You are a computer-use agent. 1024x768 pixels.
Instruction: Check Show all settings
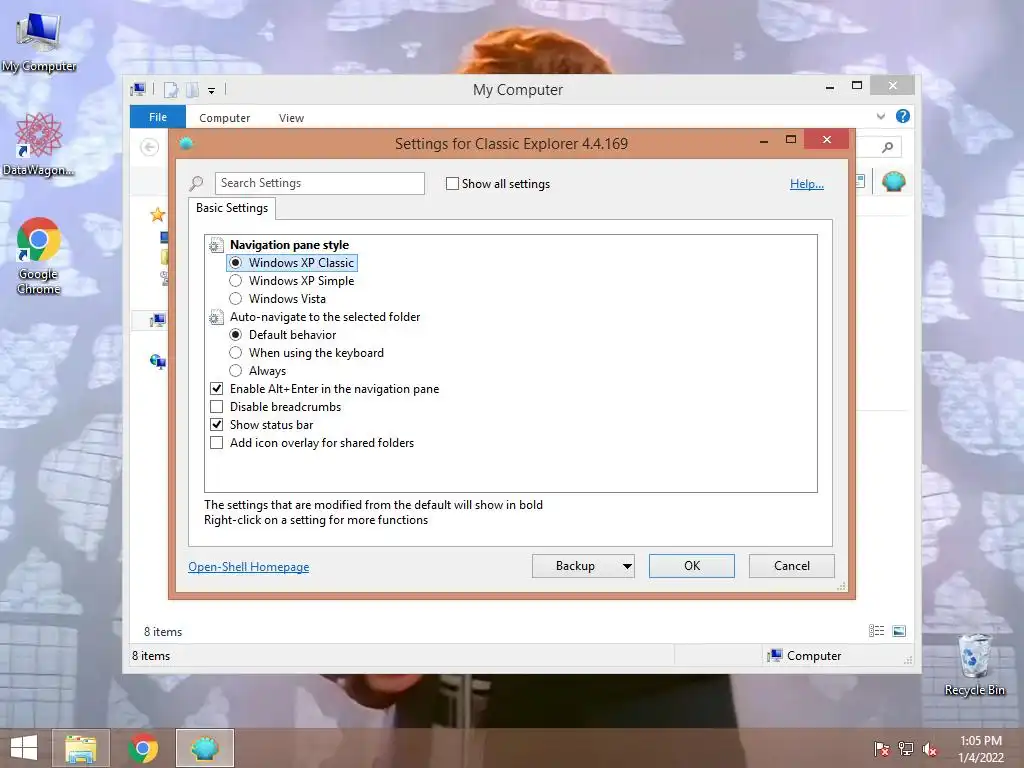point(452,184)
